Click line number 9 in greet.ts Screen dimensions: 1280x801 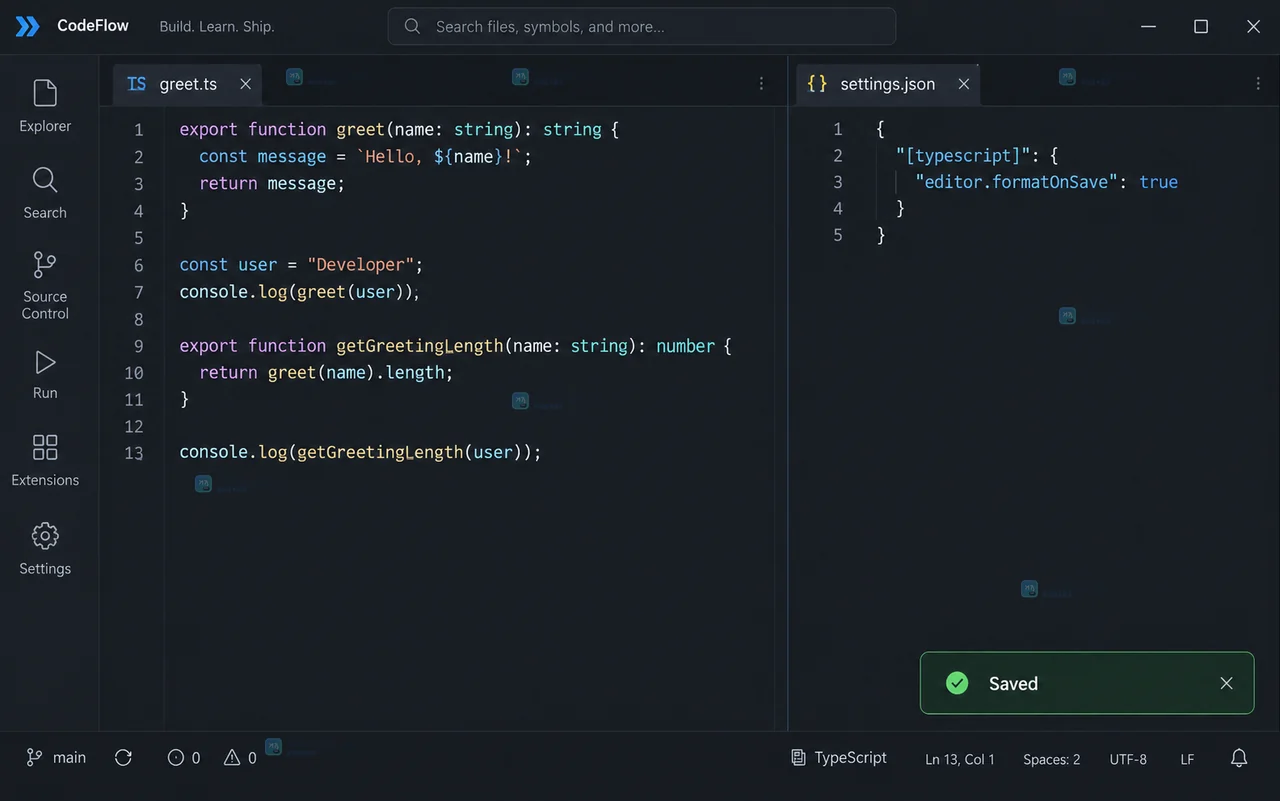coord(138,346)
